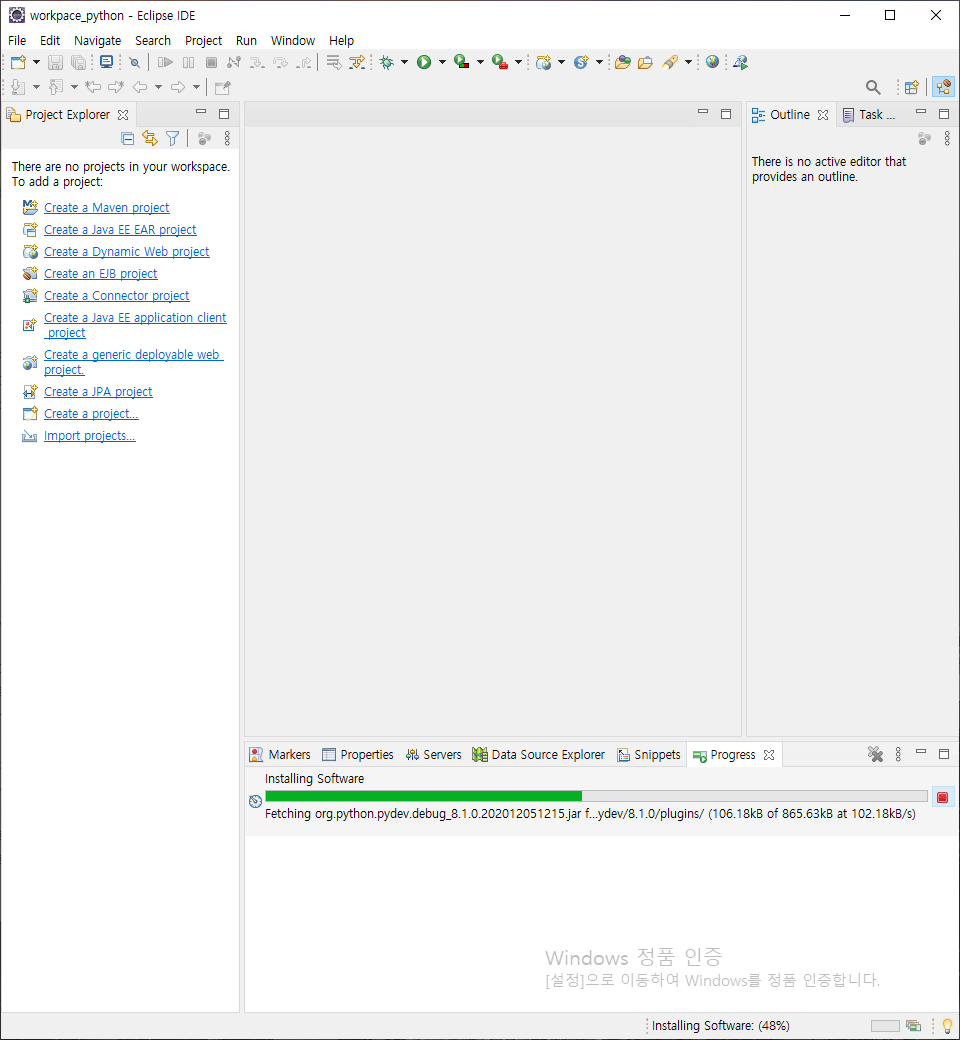Image resolution: width=960 pixels, height=1040 pixels.
Task: Click Import projects... link
Action: click(x=90, y=435)
